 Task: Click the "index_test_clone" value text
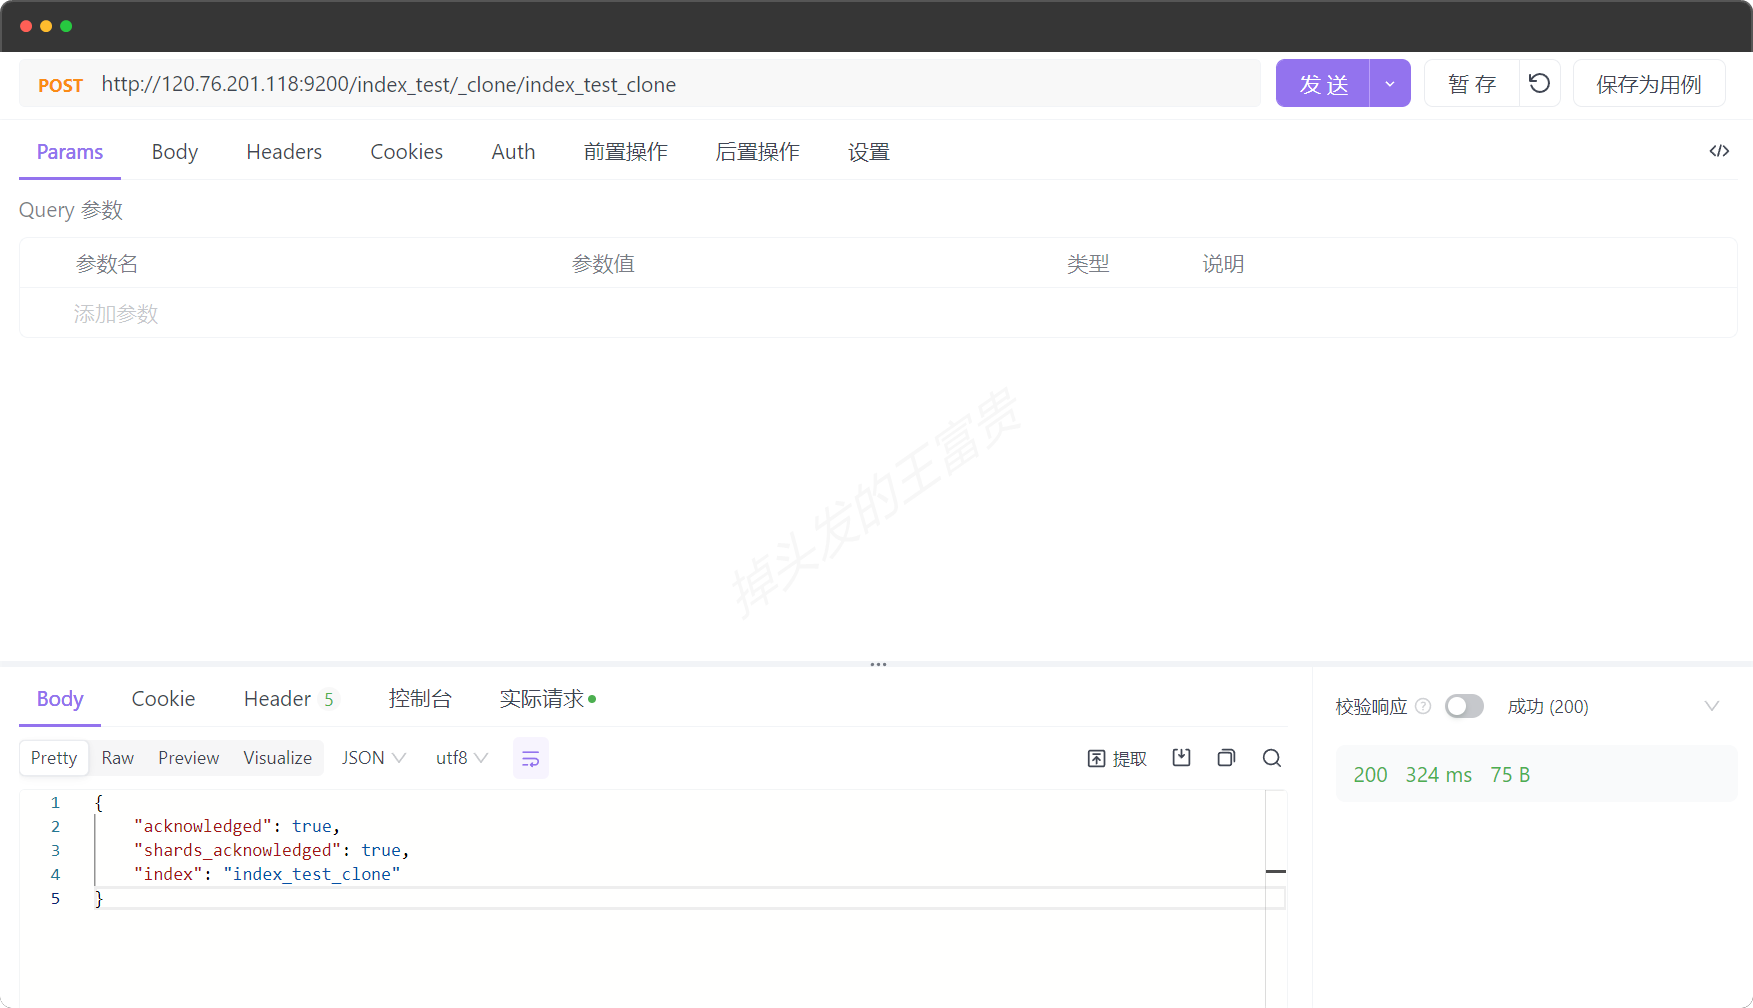pos(312,874)
